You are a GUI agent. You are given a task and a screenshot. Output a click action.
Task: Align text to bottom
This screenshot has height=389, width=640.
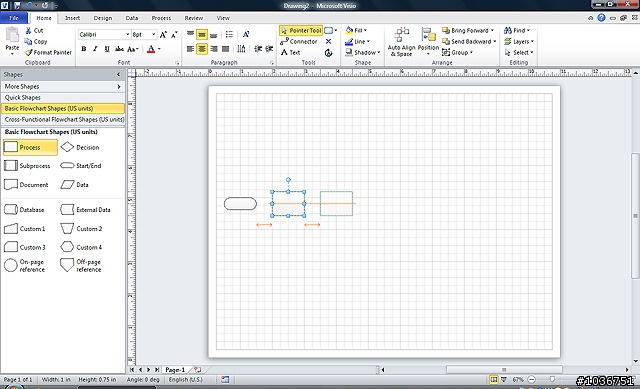tap(213, 35)
